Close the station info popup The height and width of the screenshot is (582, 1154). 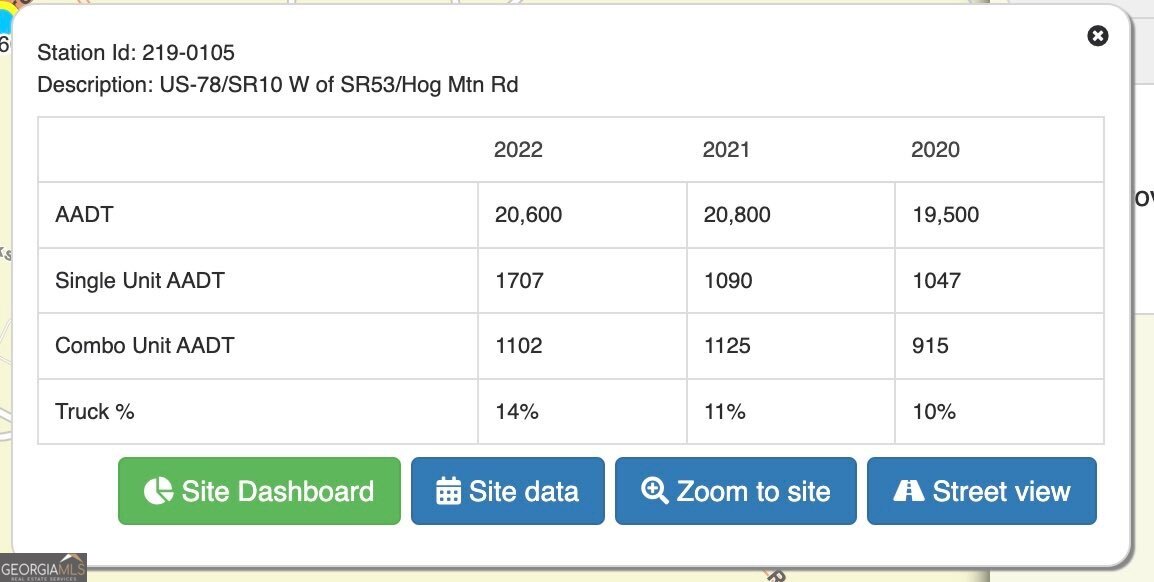tap(1098, 36)
